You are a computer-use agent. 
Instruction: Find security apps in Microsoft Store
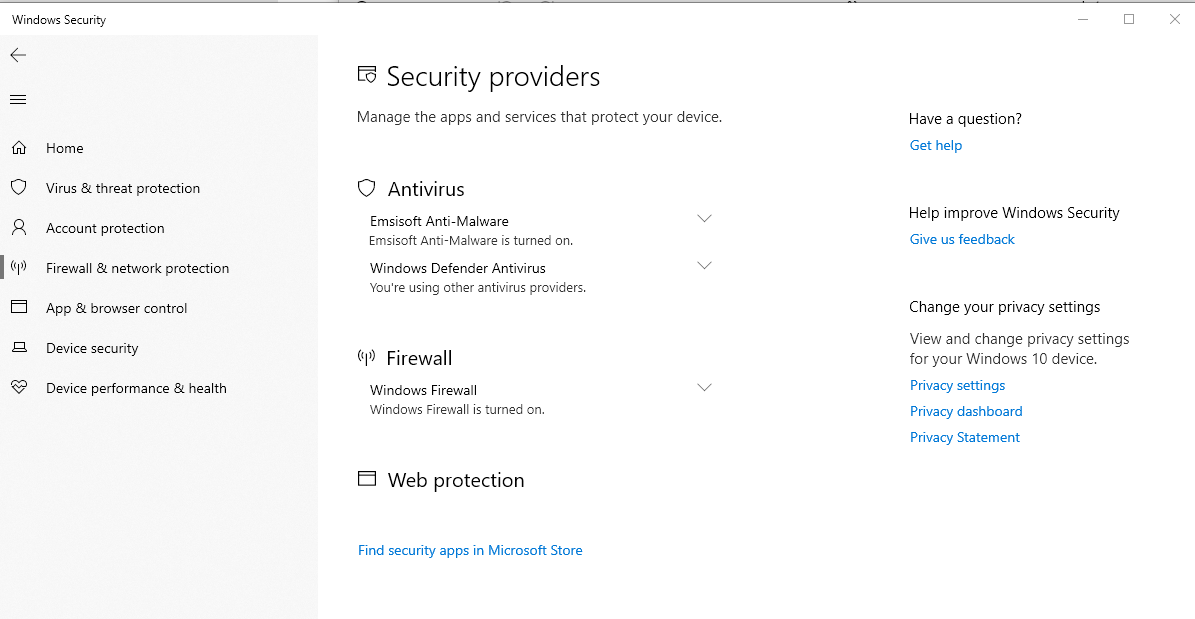tap(470, 550)
